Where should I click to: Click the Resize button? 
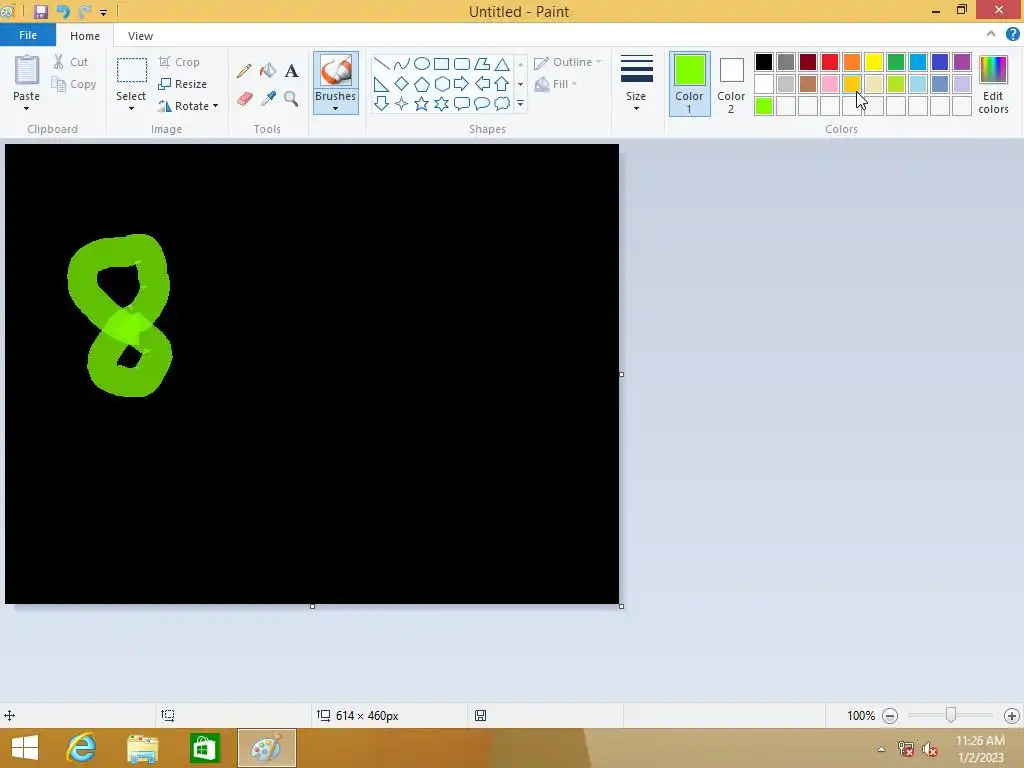click(x=183, y=84)
